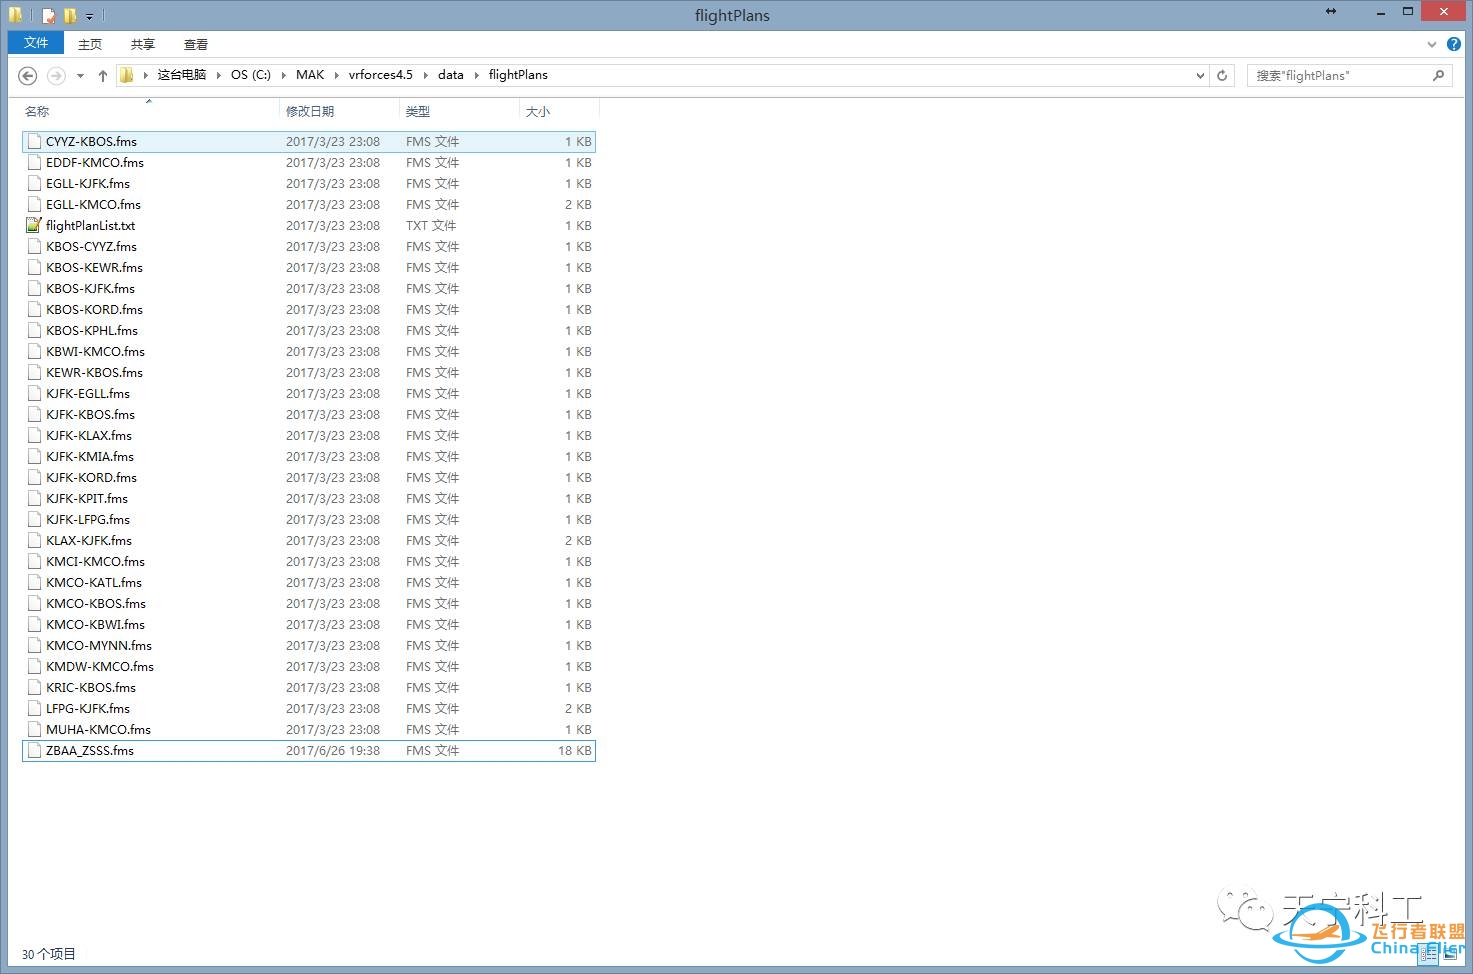1473x974 pixels.
Task: Select the flightPlanList.txt notepad icon
Action: (34, 226)
